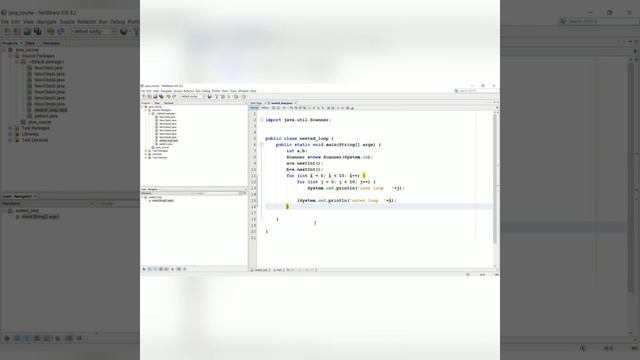Click the "public class nested_loop {" code line
This screenshot has width=640, height=360.
pyautogui.click(x=300, y=138)
